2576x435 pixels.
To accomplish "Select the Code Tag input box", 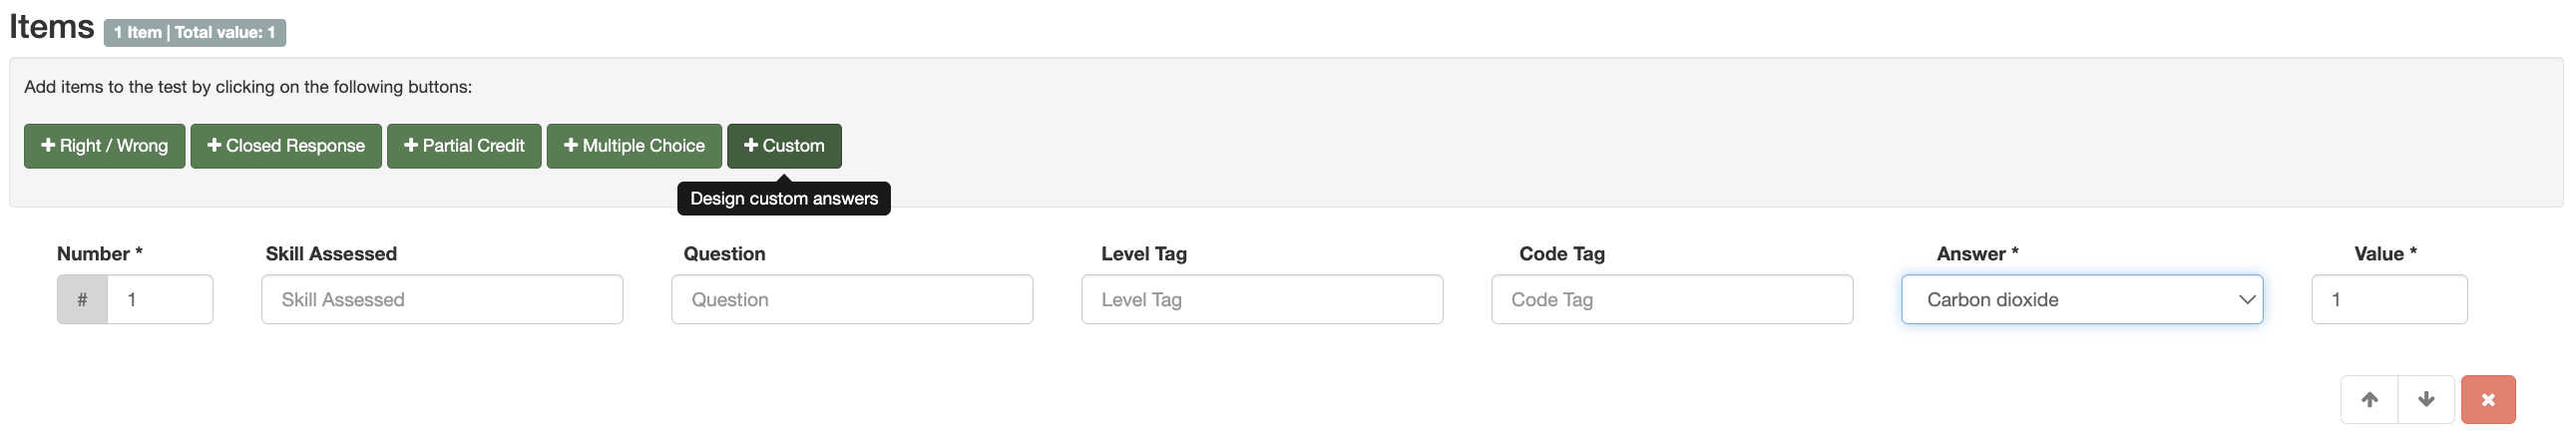I will [1672, 300].
